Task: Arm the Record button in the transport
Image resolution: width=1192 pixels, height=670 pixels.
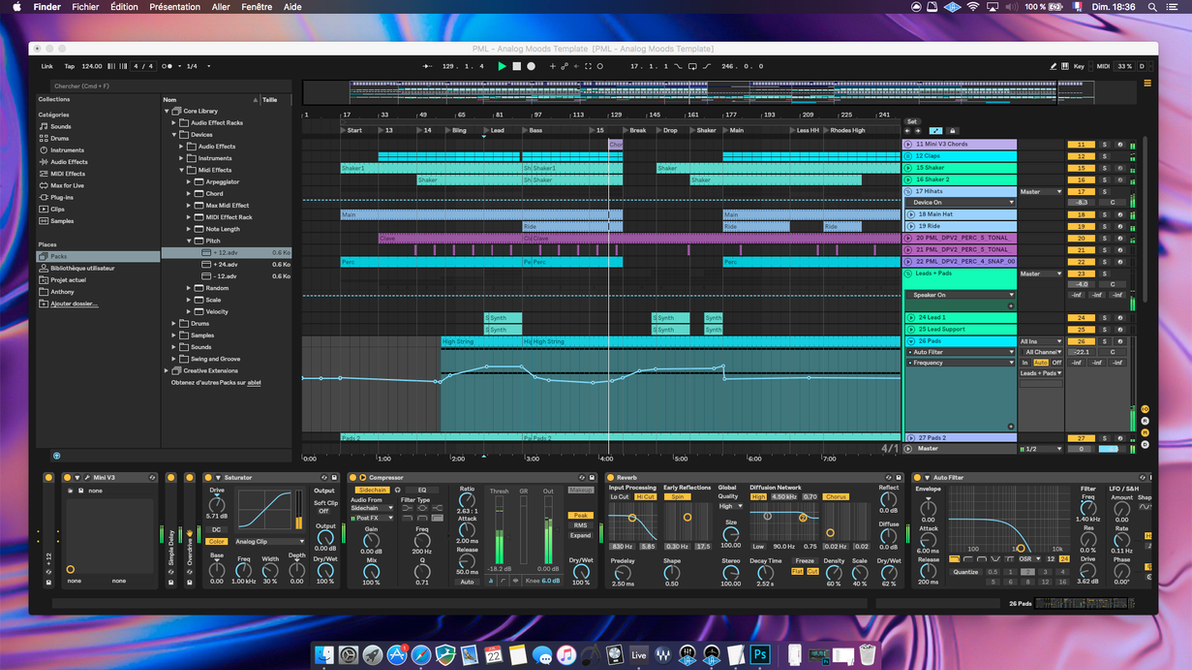Action: pos(530,66)
